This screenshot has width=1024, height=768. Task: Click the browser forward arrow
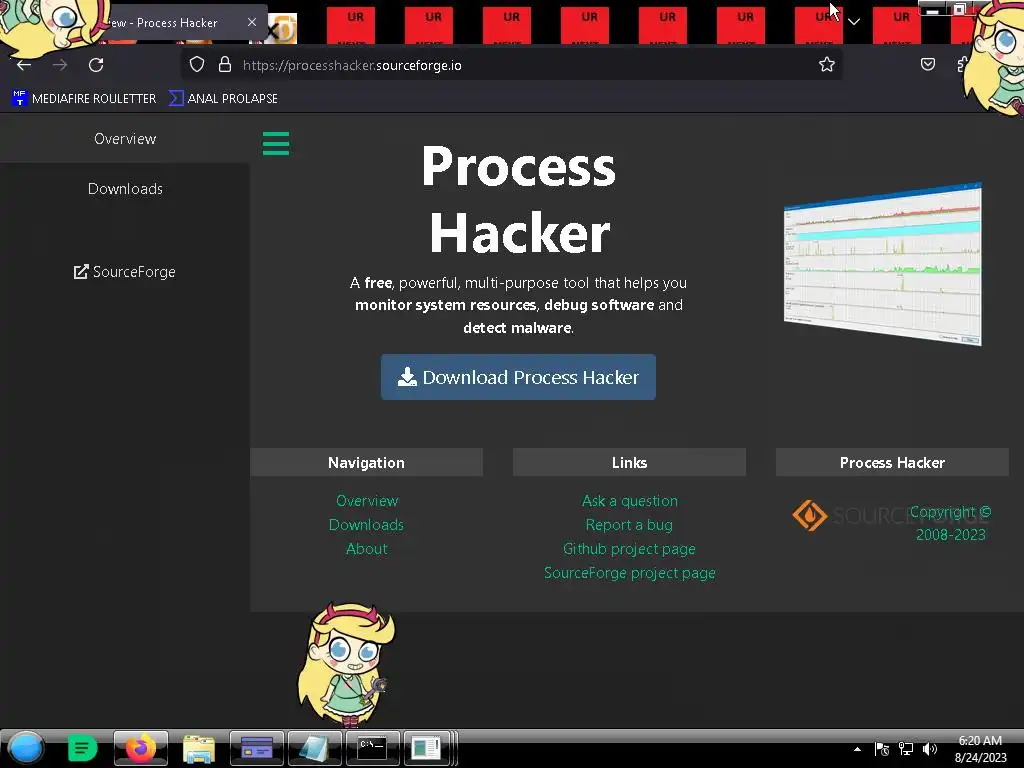coord(60,65)
